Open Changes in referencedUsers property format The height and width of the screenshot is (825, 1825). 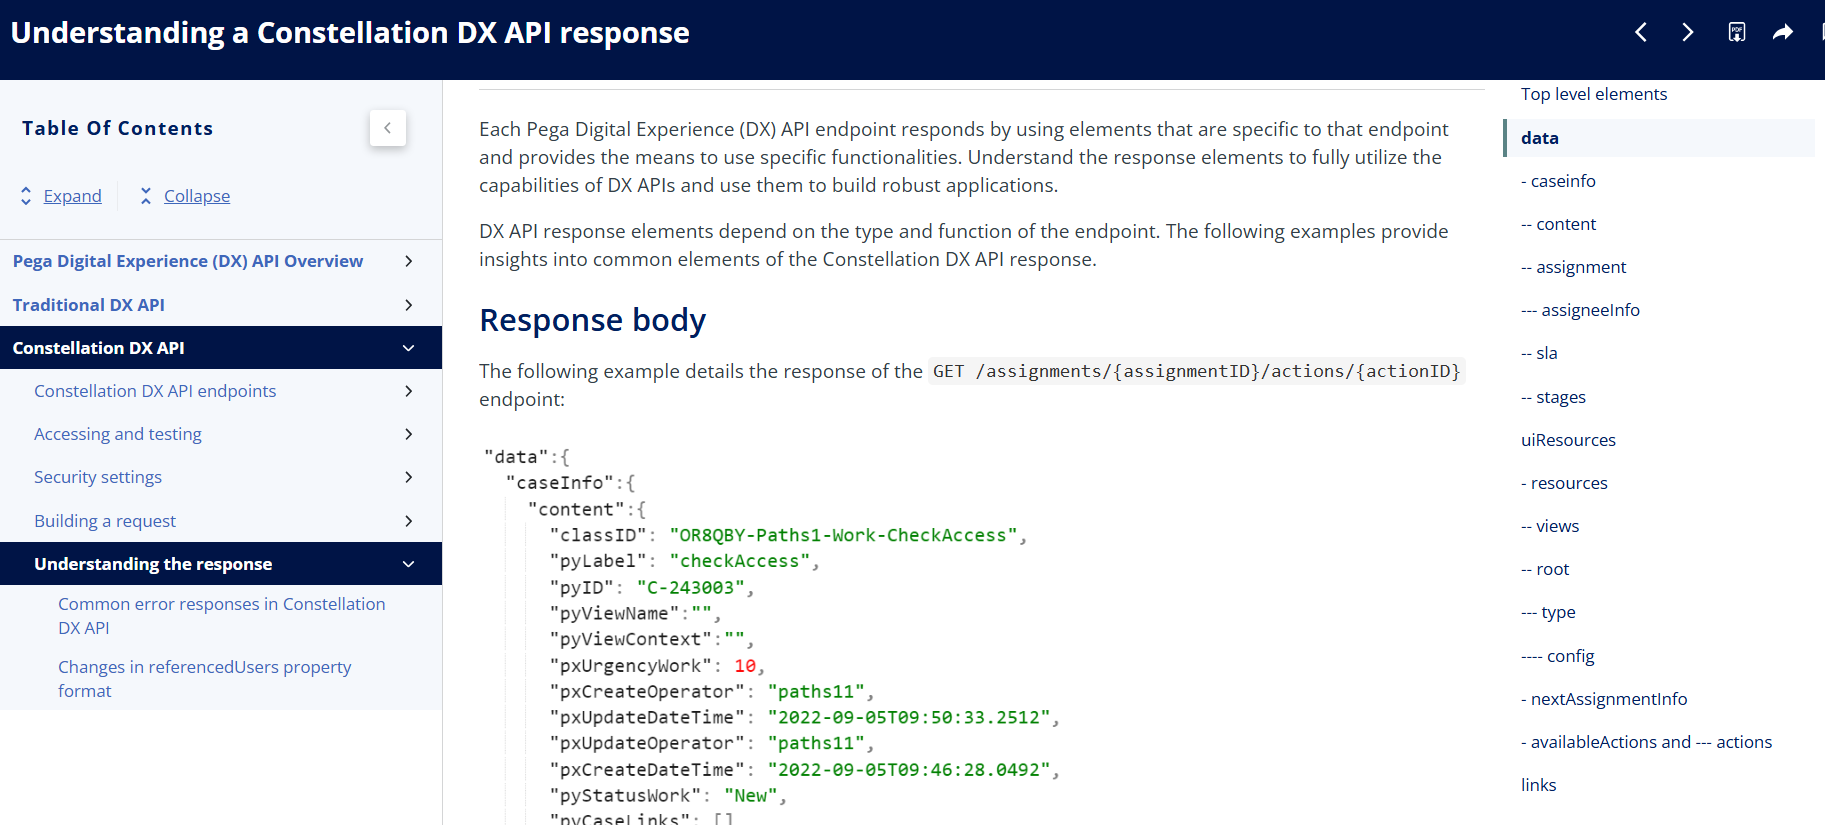[204, 679]
